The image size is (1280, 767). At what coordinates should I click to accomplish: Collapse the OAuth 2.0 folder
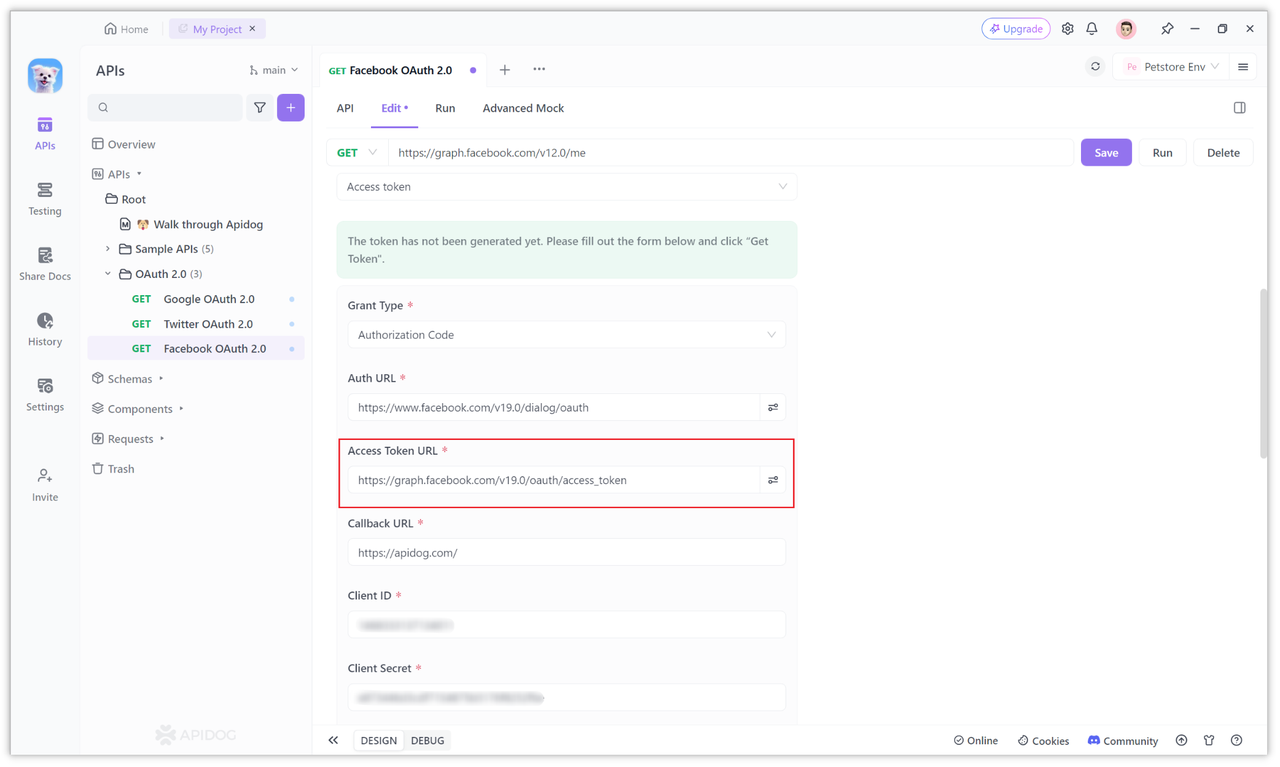pyautogui.click(x=108, y=274)
